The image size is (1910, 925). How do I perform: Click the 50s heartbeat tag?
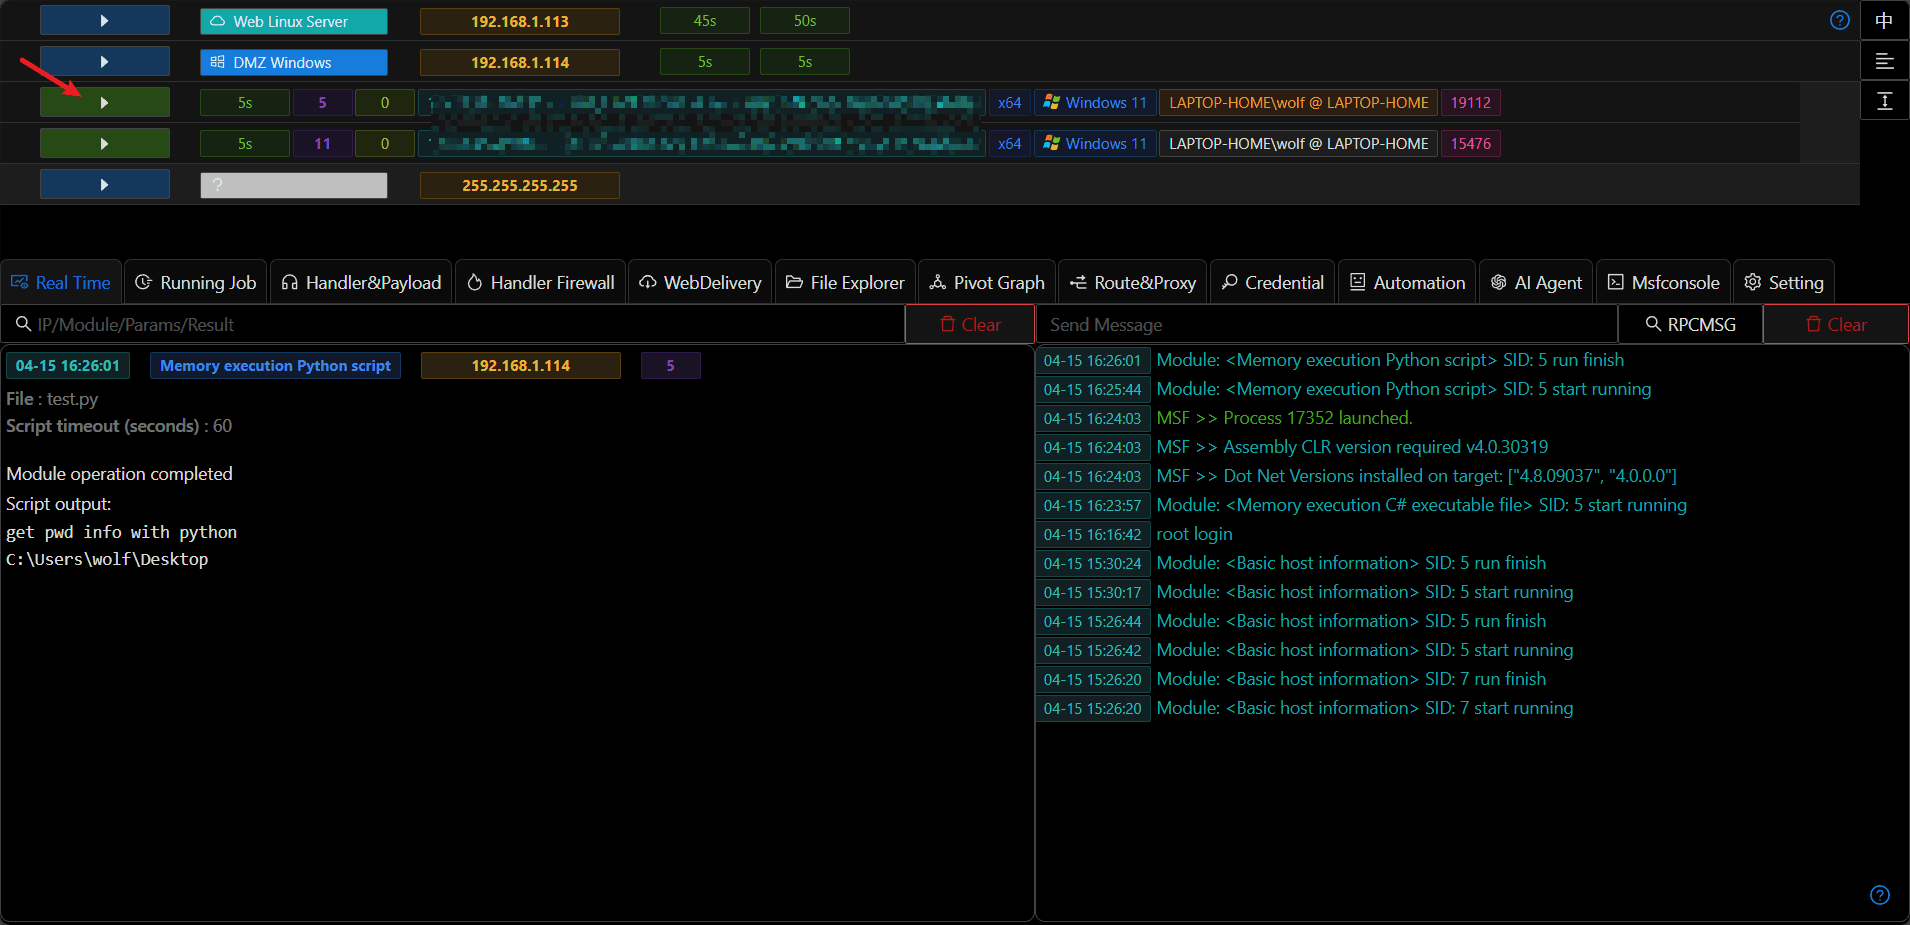pyautogui.click(x=805, y=21)
